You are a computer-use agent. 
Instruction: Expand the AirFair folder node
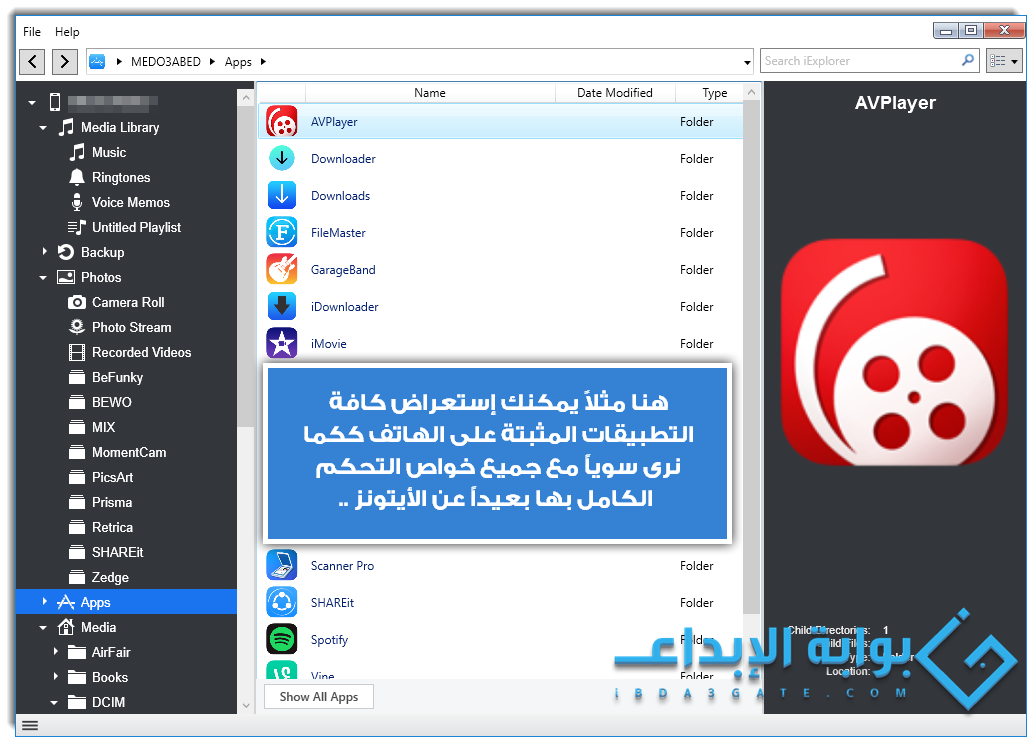(56, 652)
